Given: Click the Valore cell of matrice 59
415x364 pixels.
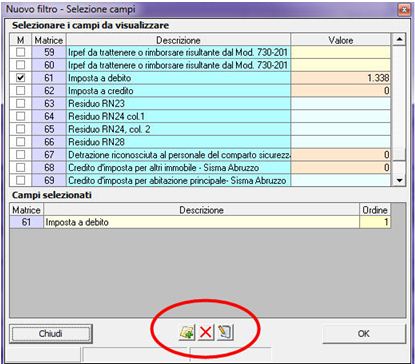Looking at the screenshot, I should click(340, 52).
